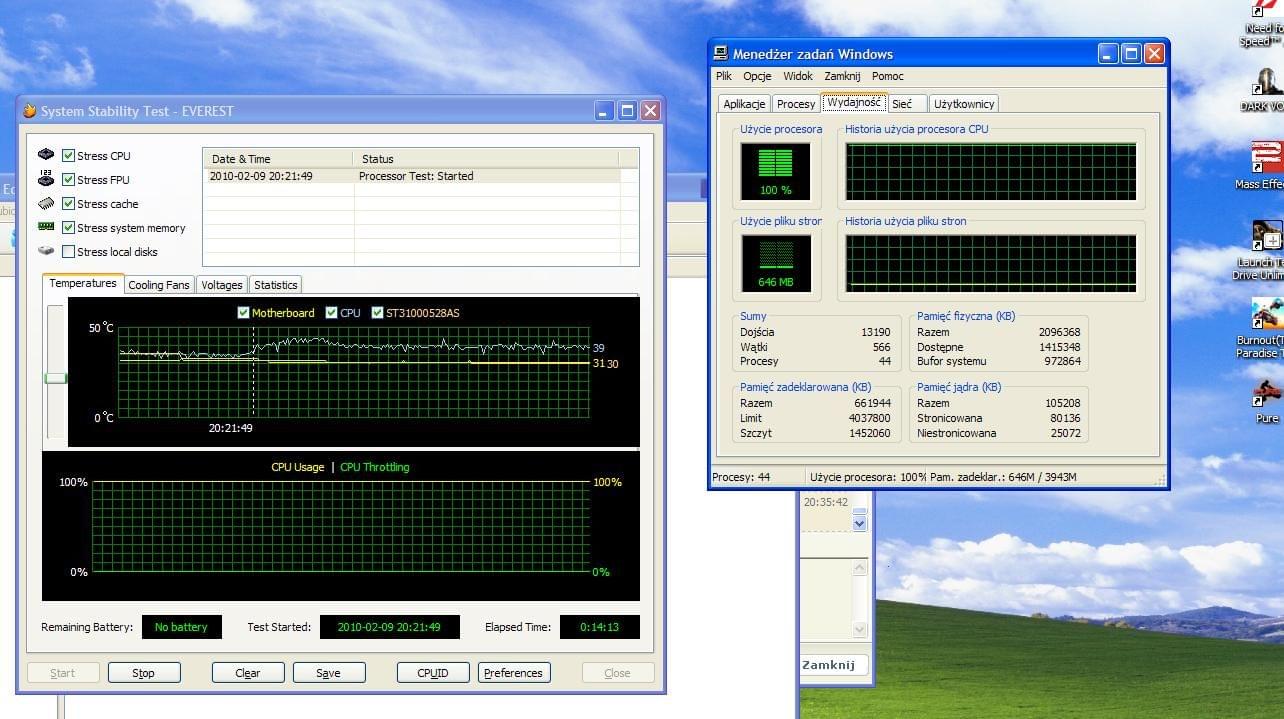Uncheck the Stress FPU checkbox
The height and width of the screenshot is (719, 1284).
(68, 180)
